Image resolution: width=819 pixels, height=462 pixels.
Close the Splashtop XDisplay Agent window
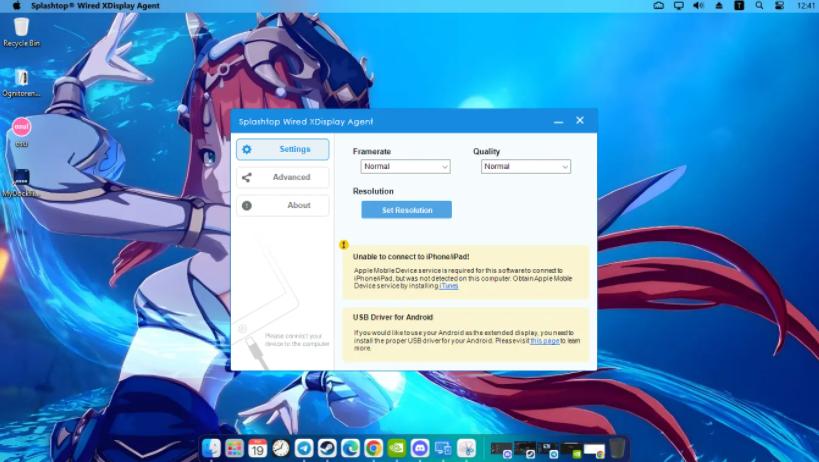pos(580,121)
